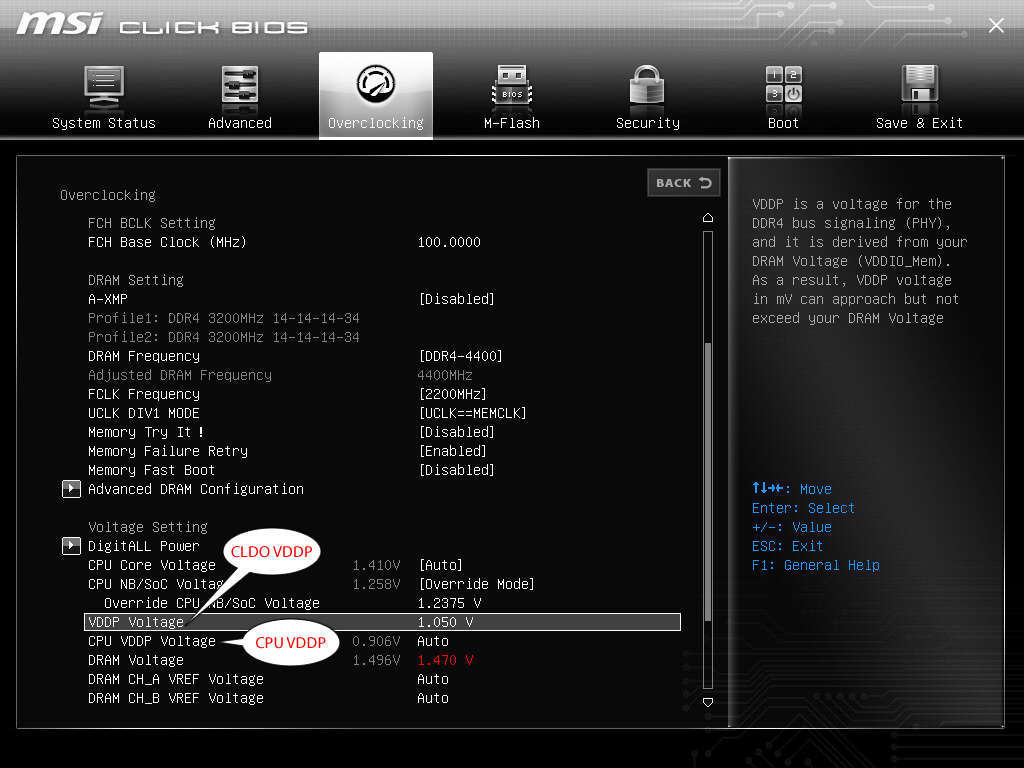This screenshot has height=768, width=1024.
Task: Edit VDDP Voltage value 1.050 V
Action: click(x=445, y=622)
